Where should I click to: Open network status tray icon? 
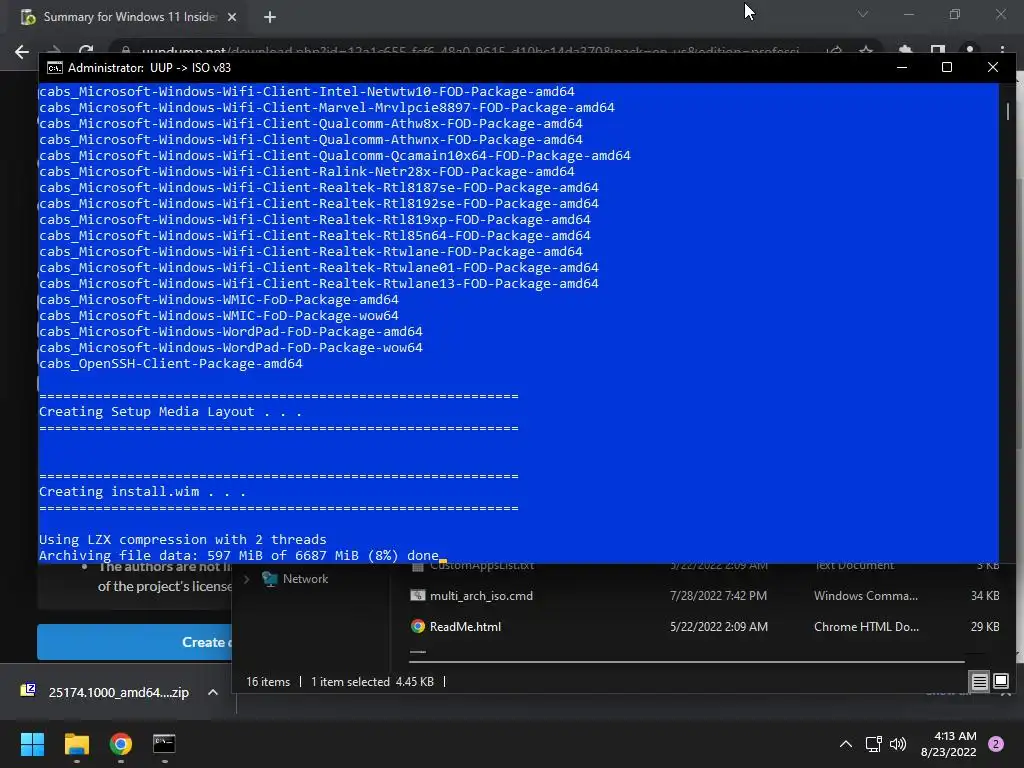(x=873, y=744)
